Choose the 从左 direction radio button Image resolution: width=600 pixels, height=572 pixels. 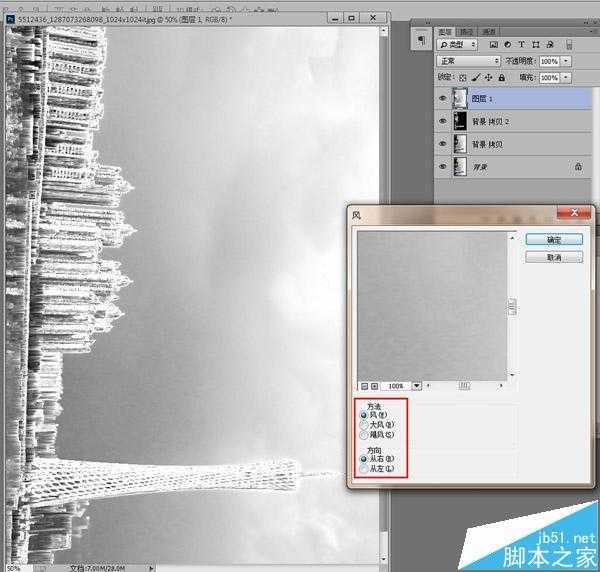[x=364, y=469]
